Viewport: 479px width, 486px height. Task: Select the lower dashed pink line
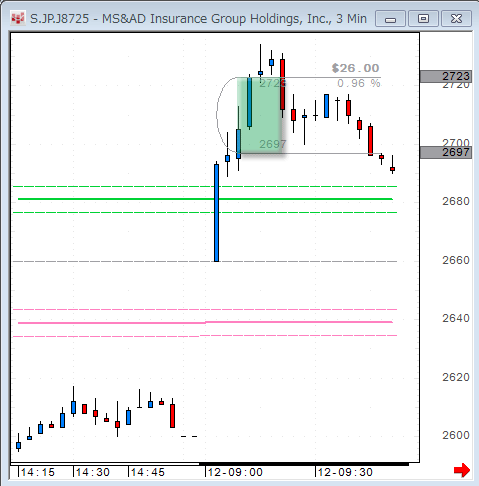[205, 336]
